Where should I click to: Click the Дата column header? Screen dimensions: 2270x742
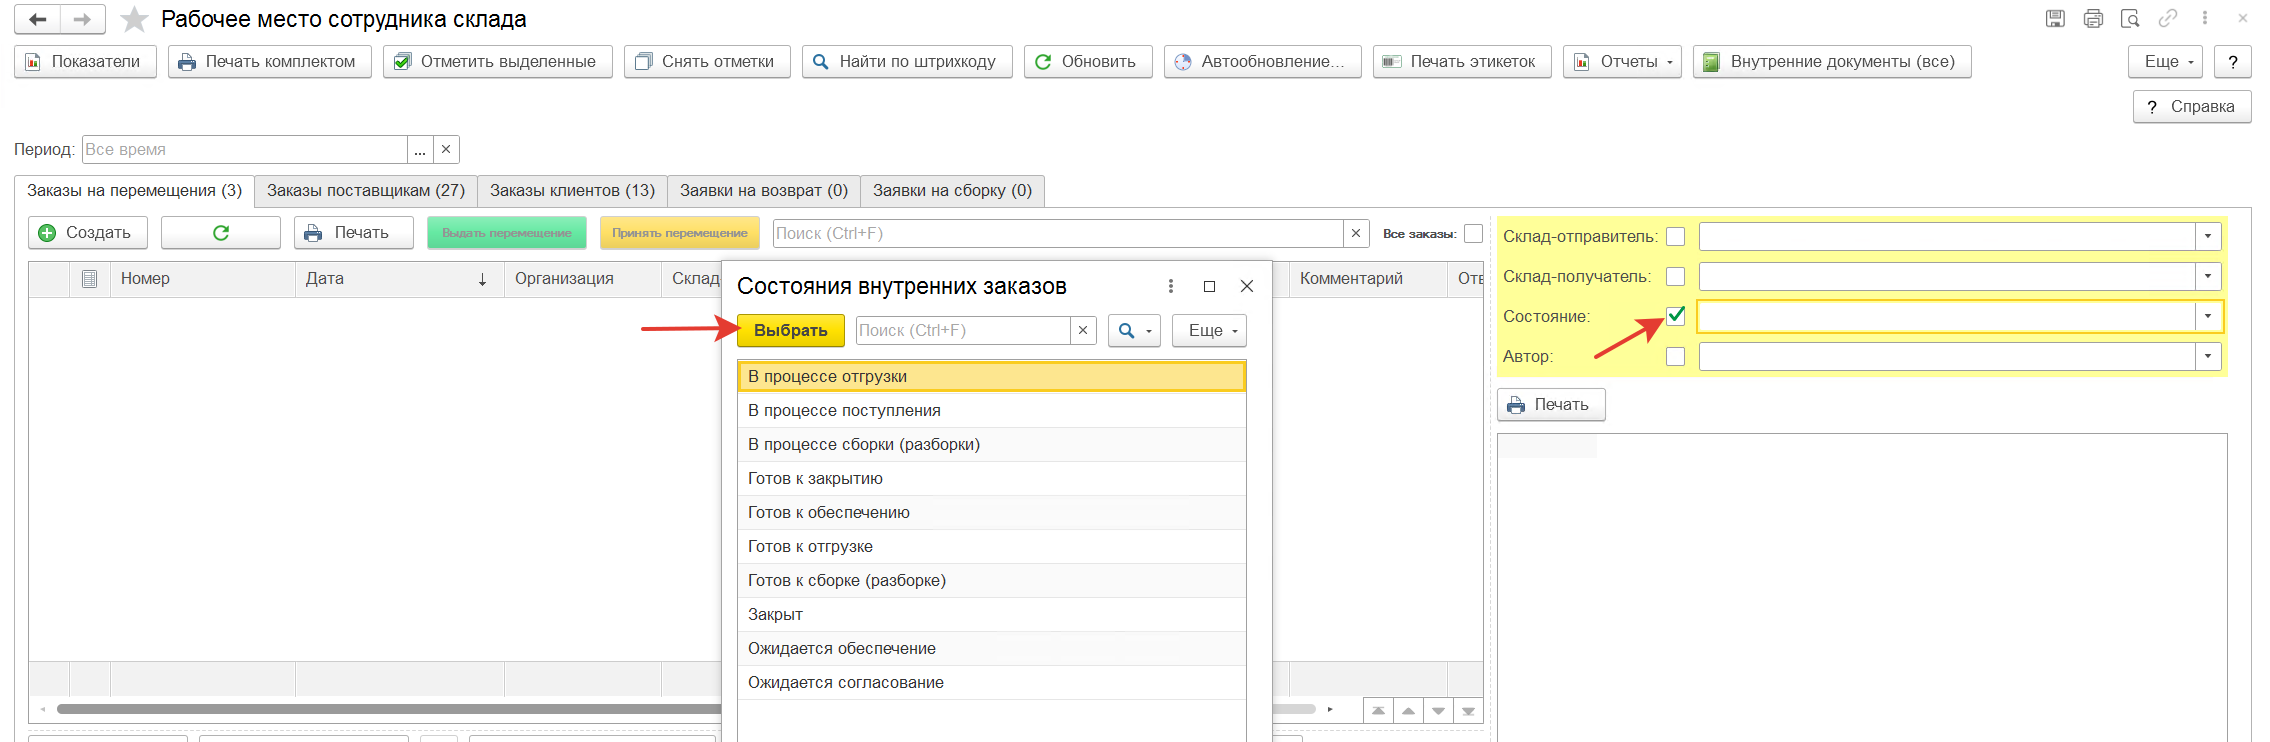[x=400, y=278]
